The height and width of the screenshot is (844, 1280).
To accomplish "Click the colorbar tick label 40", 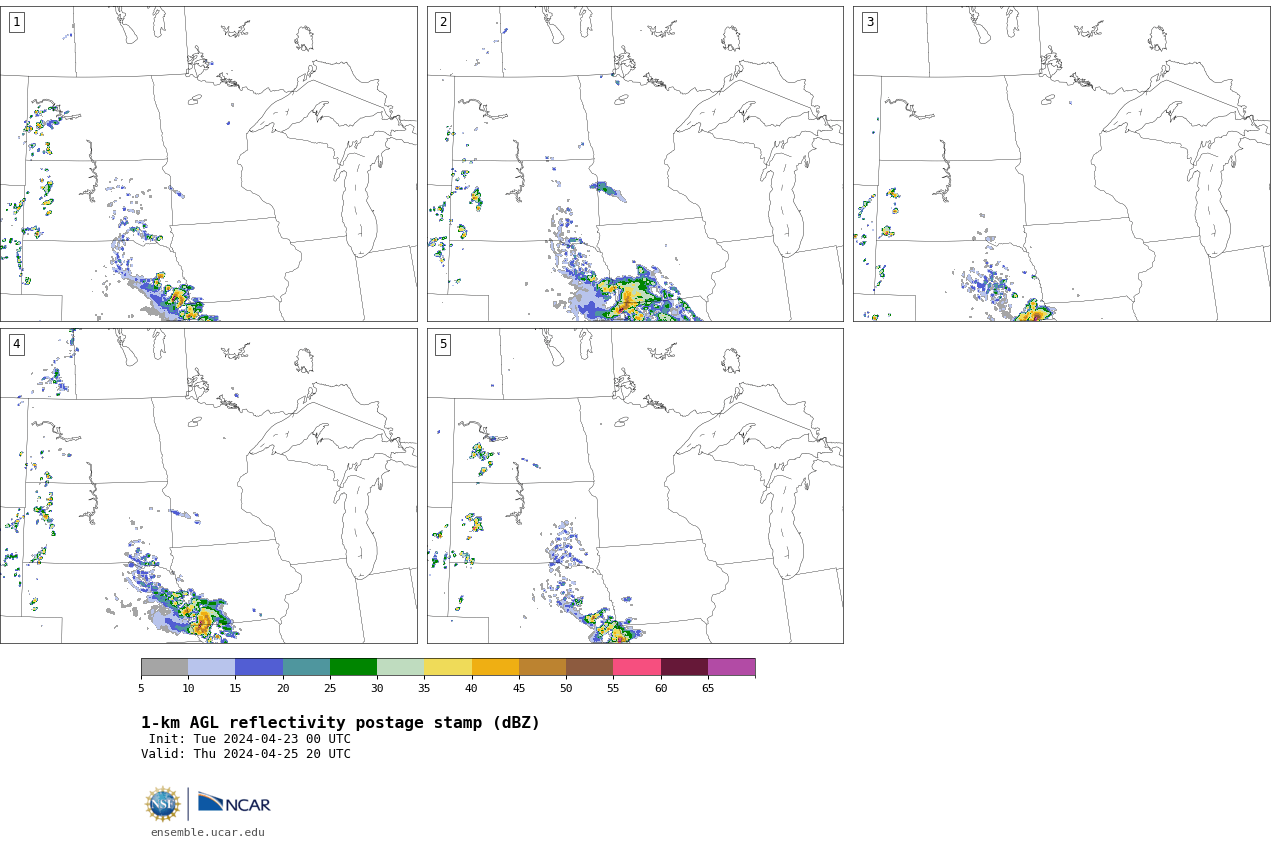I will tap(472, 688).
